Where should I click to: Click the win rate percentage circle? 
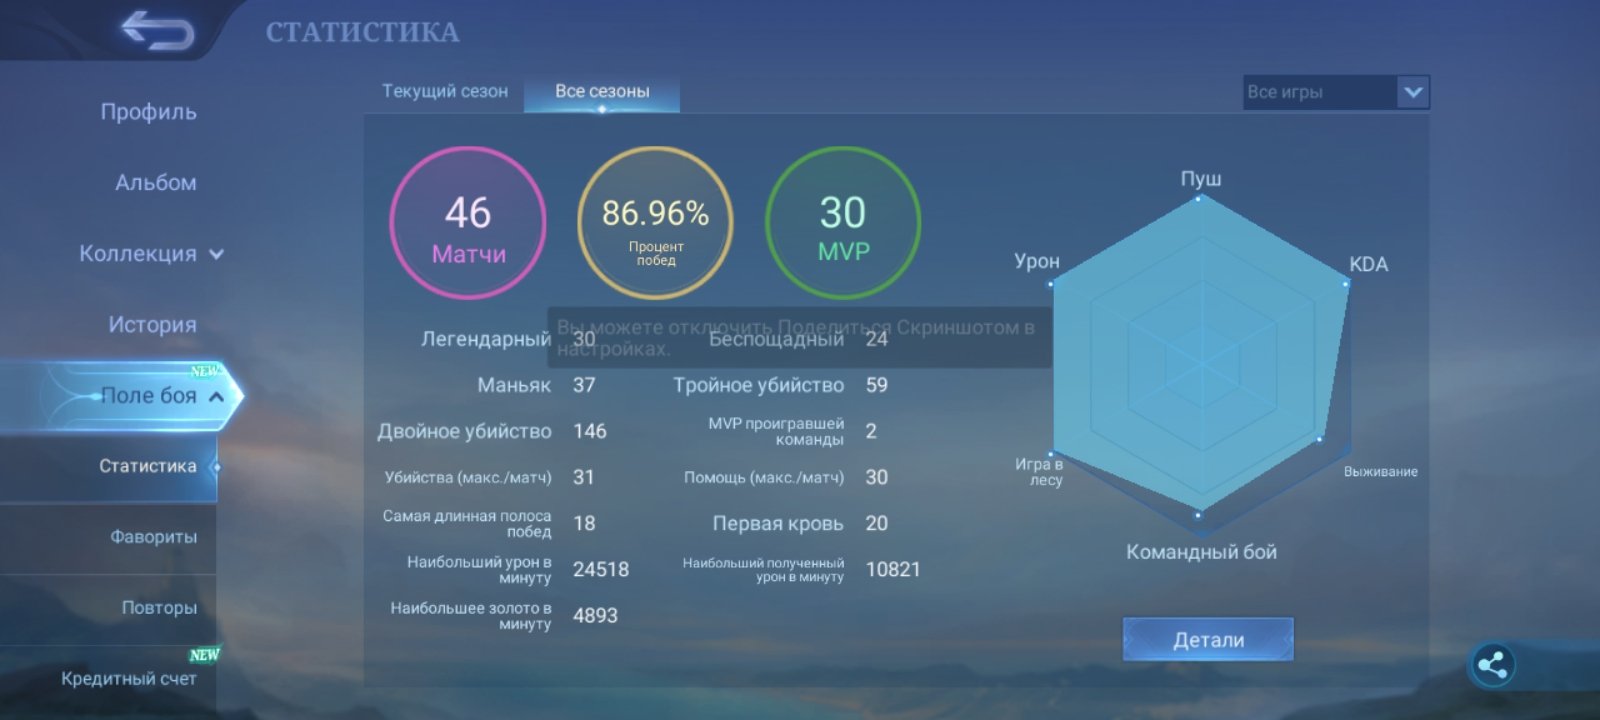coord(655,223)
